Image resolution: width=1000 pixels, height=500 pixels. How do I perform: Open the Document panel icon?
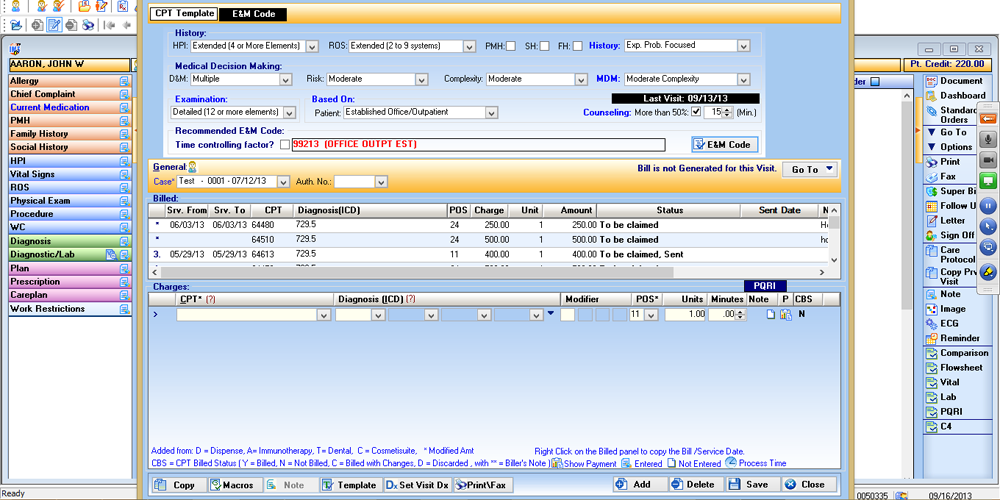(x=931, y=81)
